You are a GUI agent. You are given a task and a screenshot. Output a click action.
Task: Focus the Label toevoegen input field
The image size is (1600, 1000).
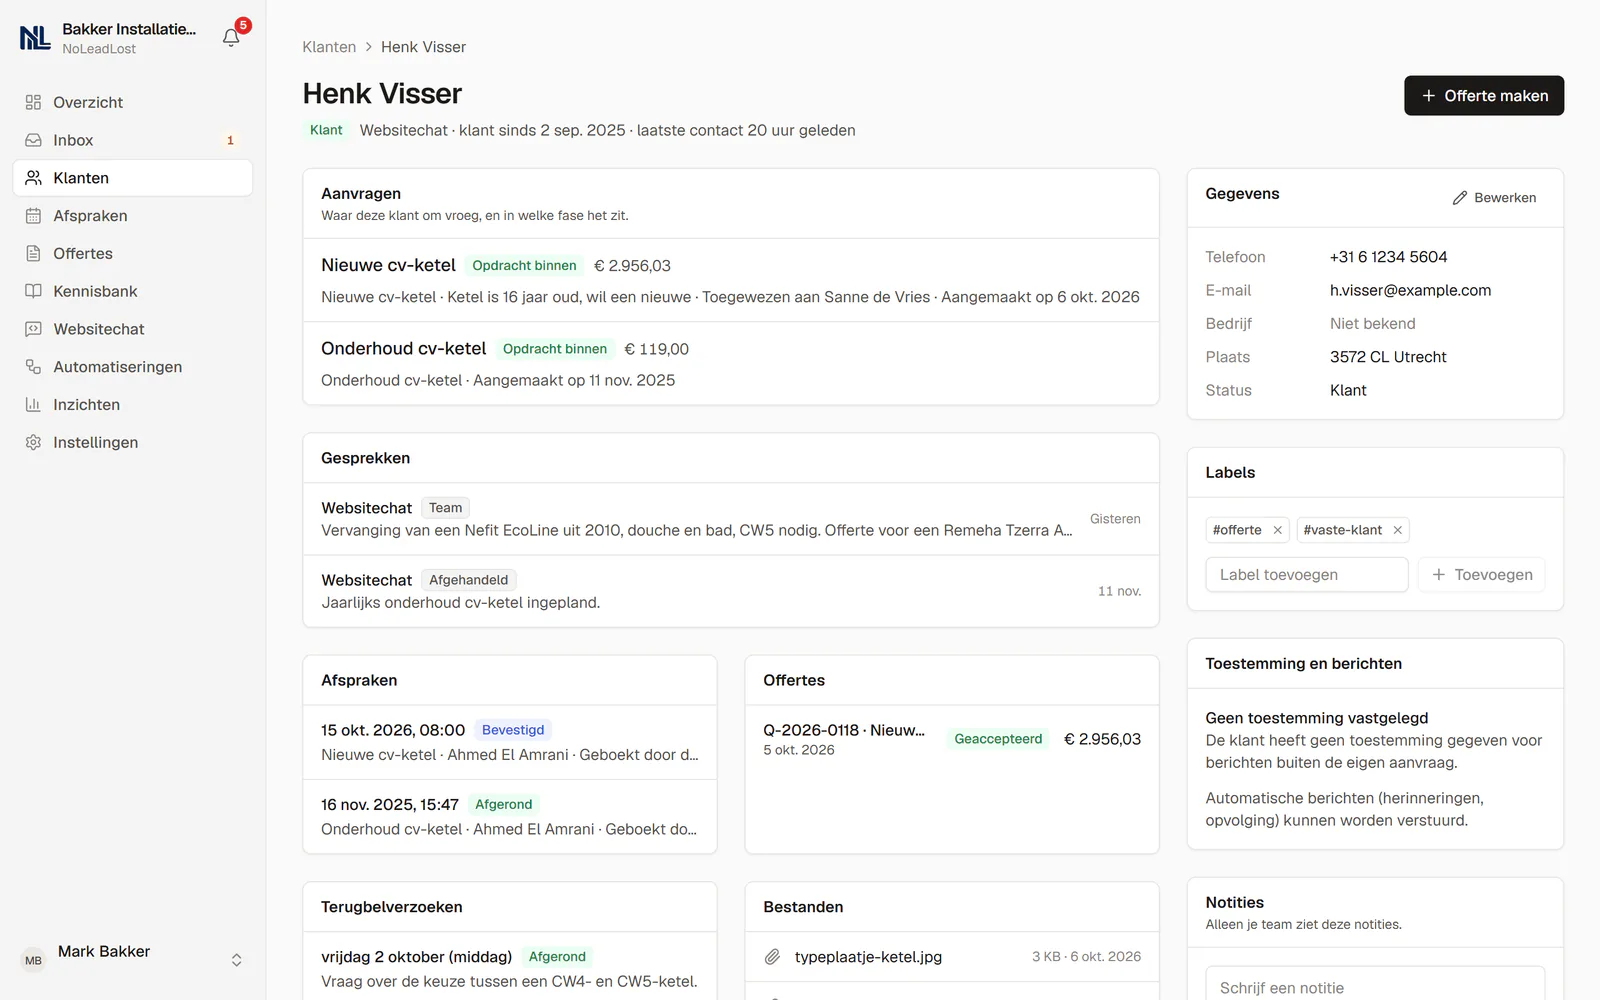[1307, 575]
